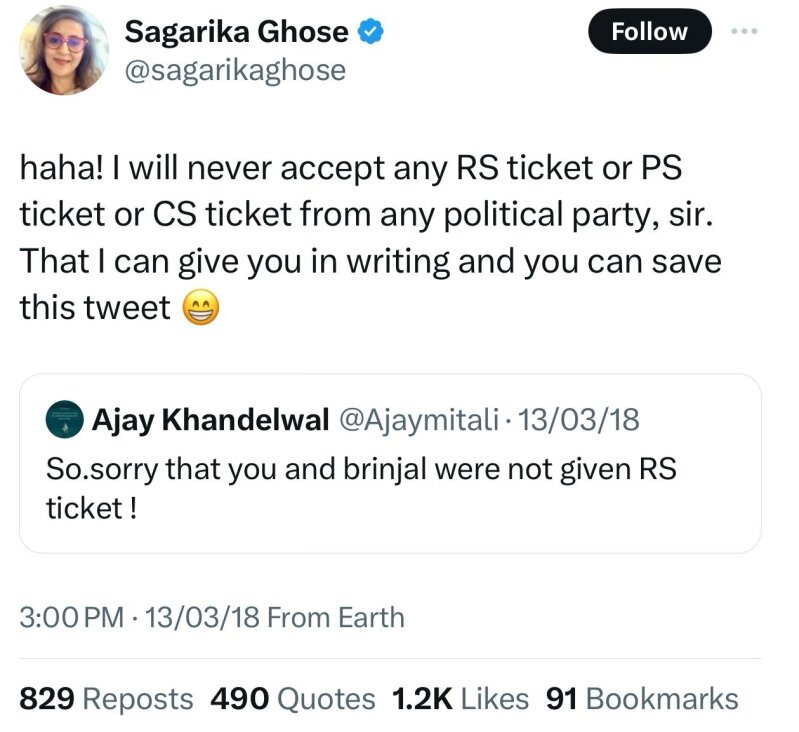This screenshot has width=799, height=732.
Task: Click the 3:00 PM timestamp
Action: (71, 617)
